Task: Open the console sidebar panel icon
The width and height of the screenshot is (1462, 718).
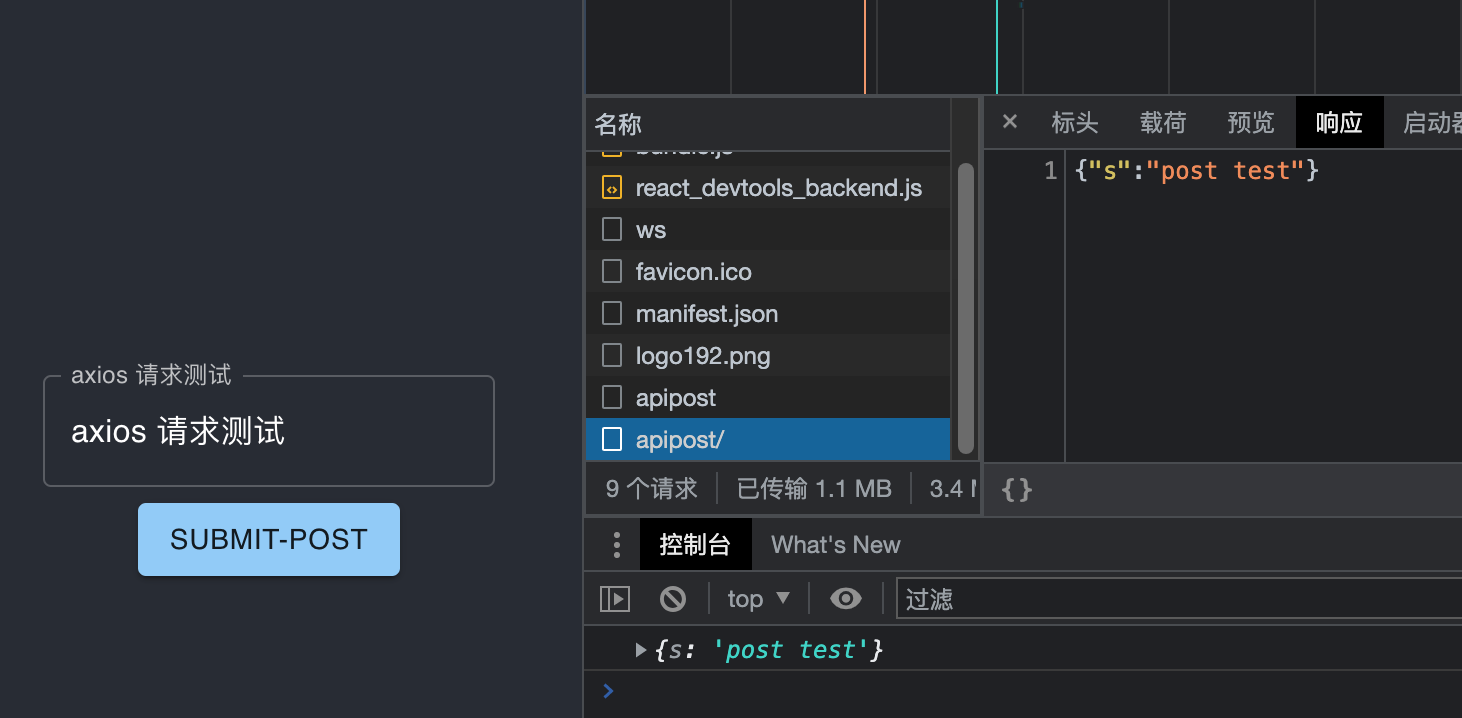Action: (x=615, y=598)
